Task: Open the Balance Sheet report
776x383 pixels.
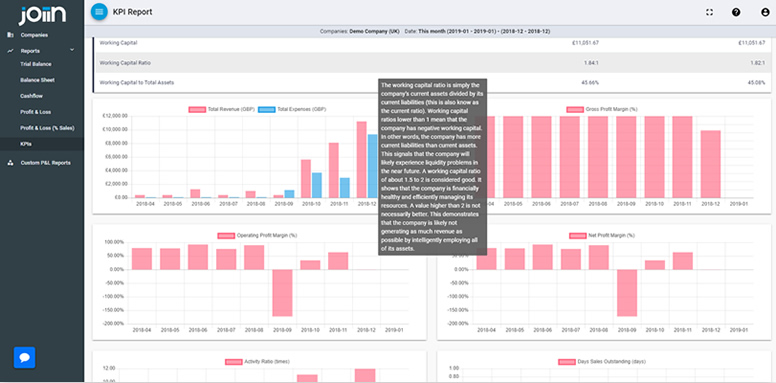Action: click(38, 80)
